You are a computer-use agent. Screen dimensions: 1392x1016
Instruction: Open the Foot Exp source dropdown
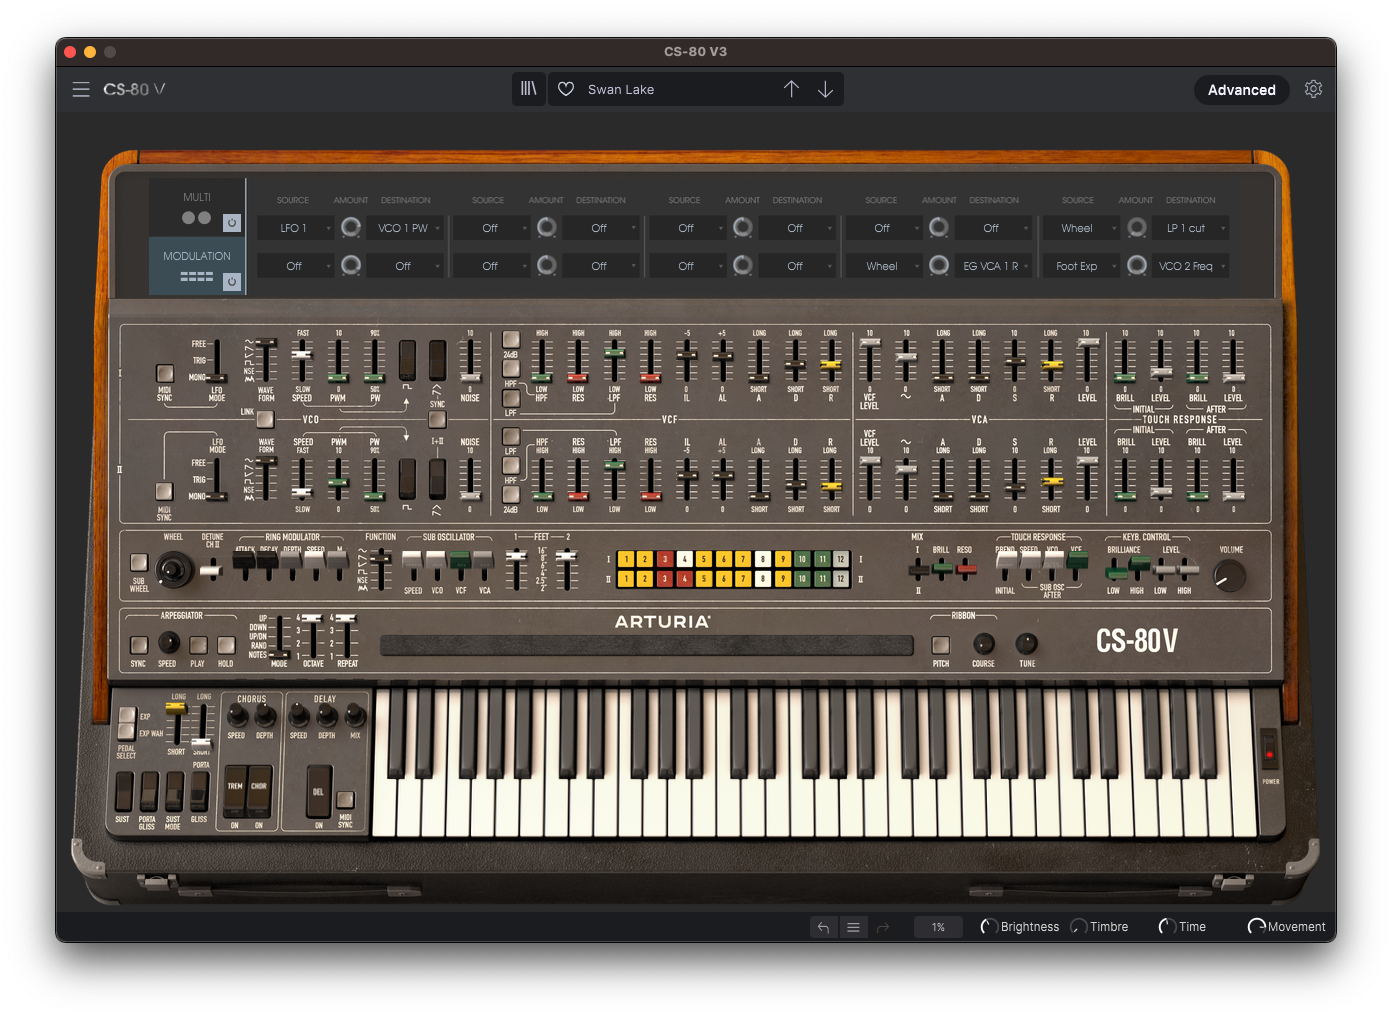point(1082,266)
